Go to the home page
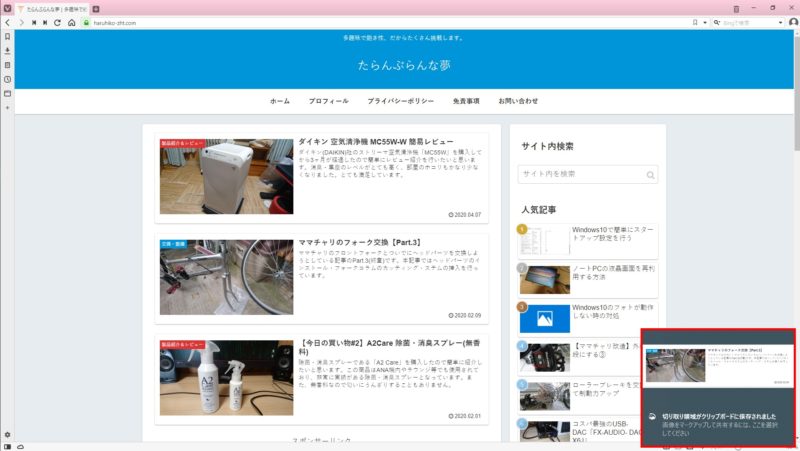The height and width of the screenshot is (451, 800). tap(71, 22)
